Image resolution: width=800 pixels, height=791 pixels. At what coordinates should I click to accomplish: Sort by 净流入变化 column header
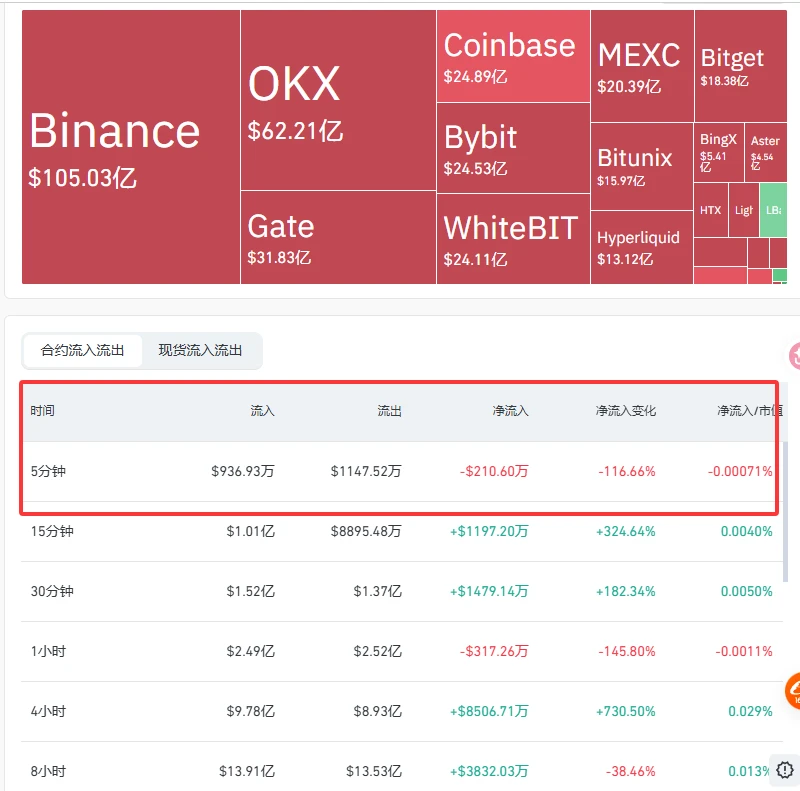[x=626, y=411]
